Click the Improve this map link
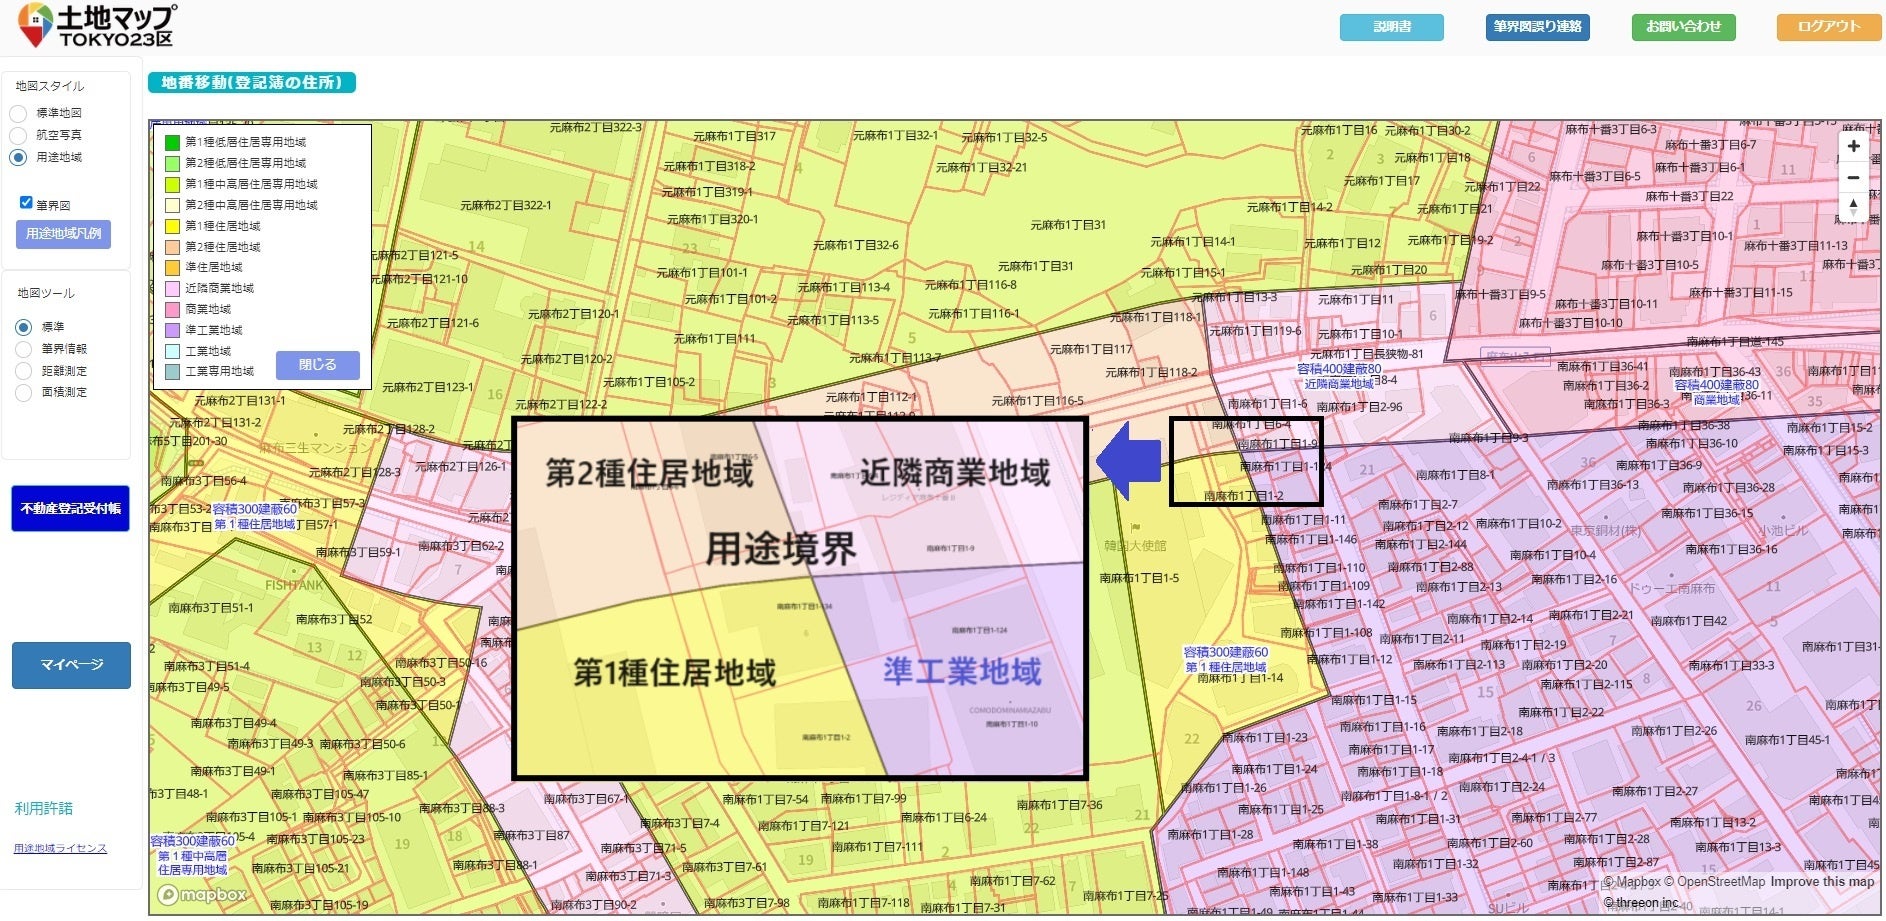This screenshot has width=1886, height=921. 1822,882
